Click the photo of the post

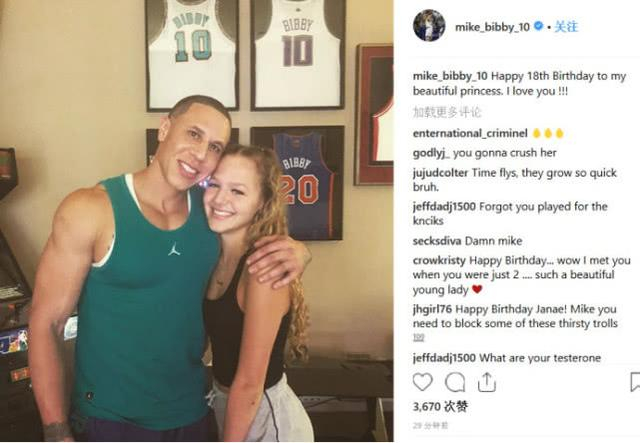coord(196,221)
